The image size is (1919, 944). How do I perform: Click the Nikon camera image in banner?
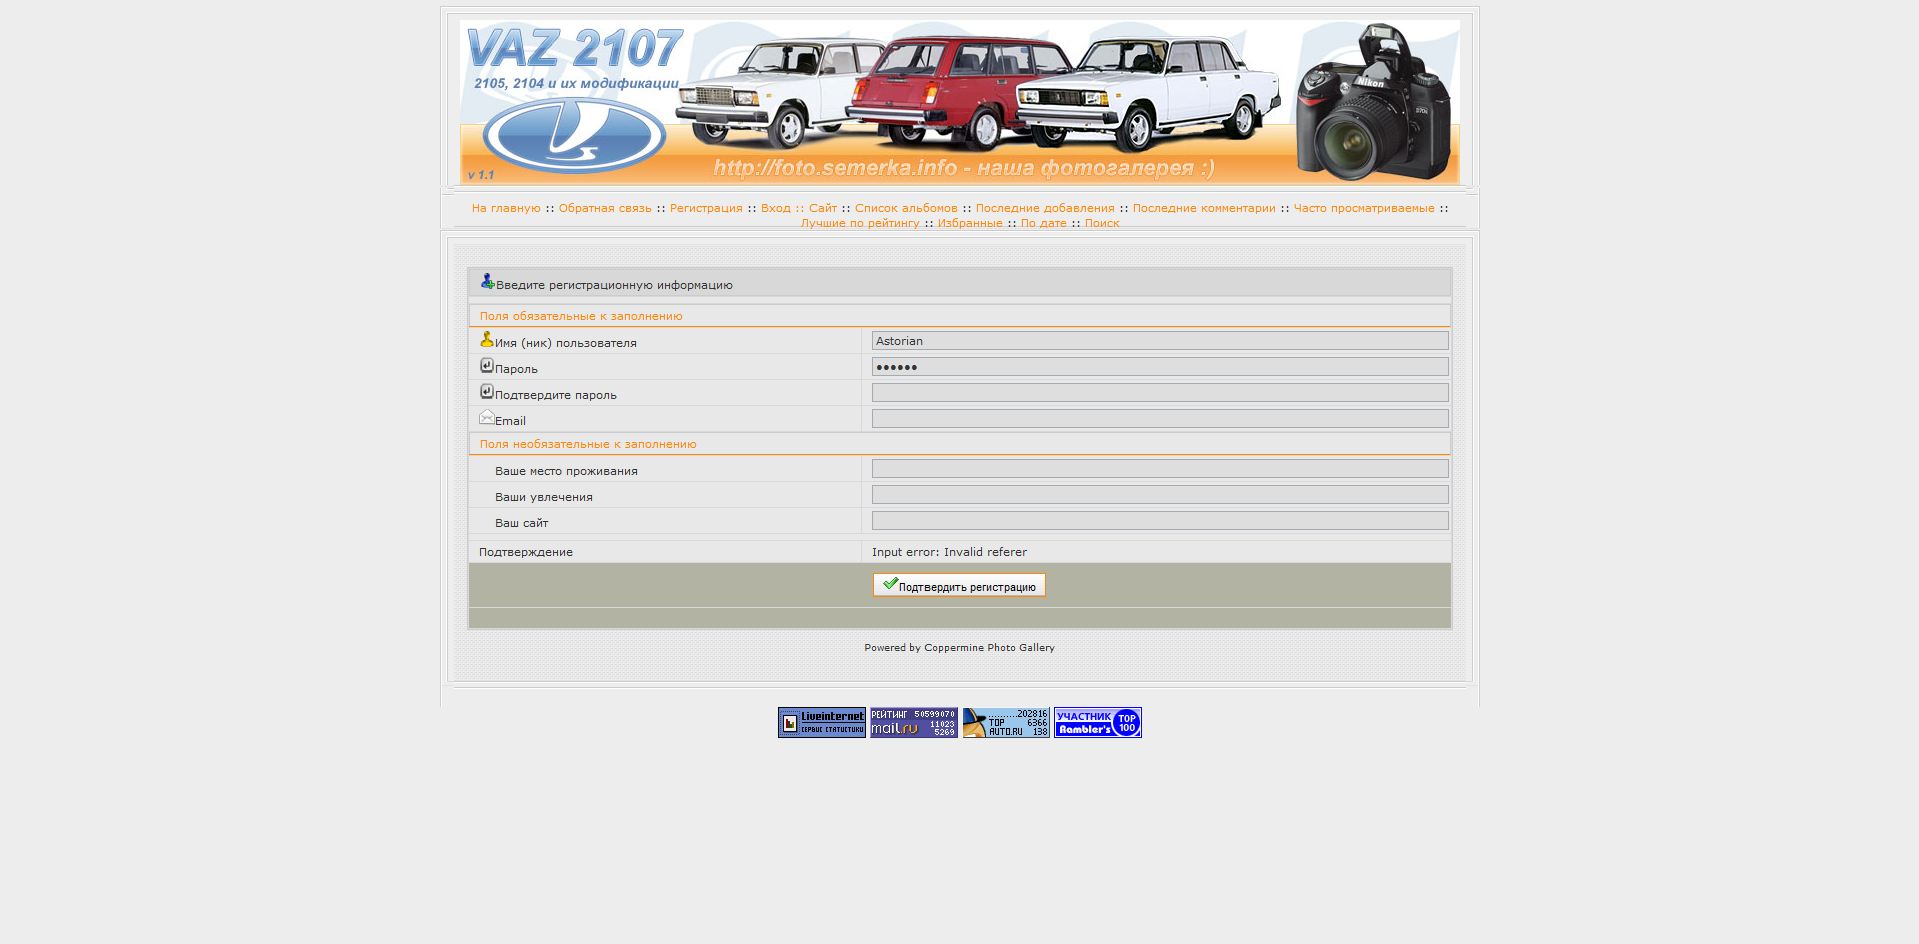[x=1373, y=103]
